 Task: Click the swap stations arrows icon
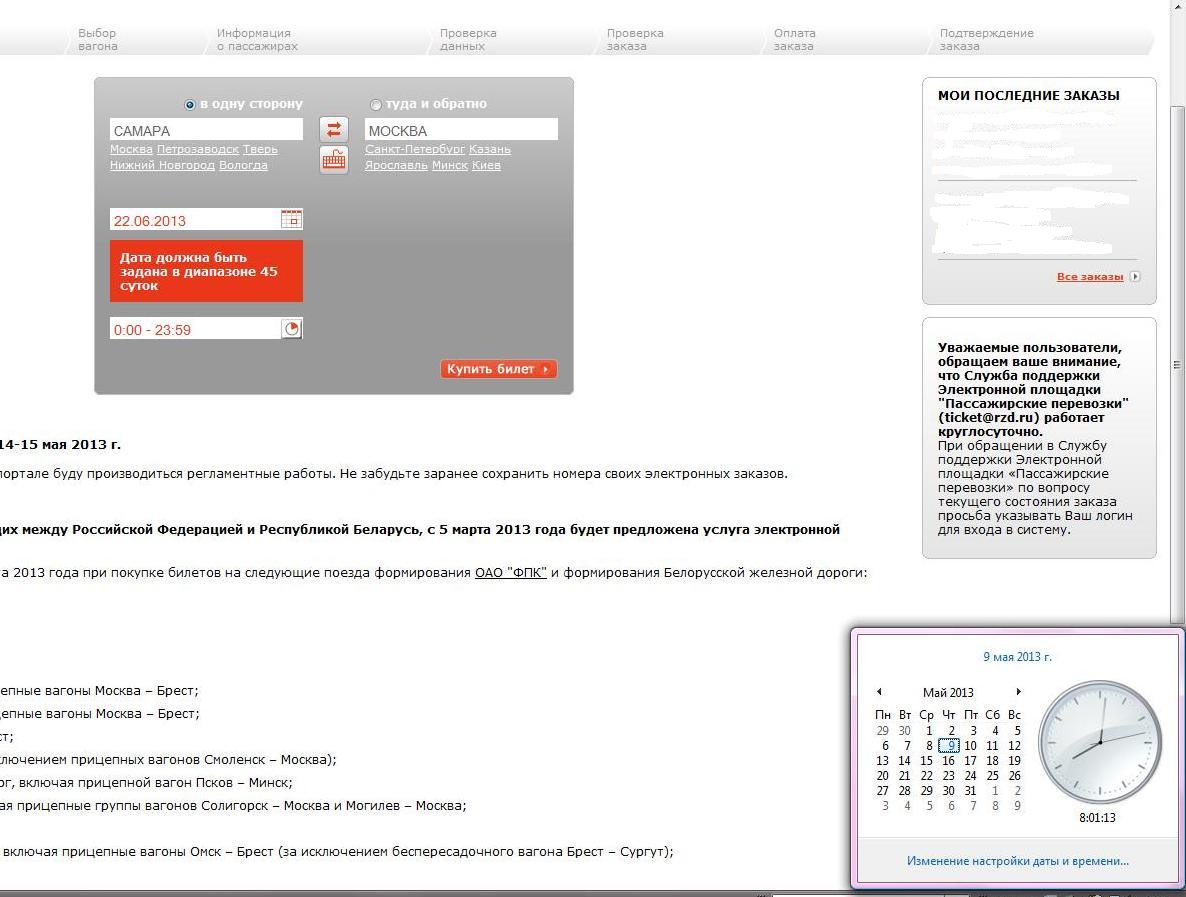coord(333,129)
